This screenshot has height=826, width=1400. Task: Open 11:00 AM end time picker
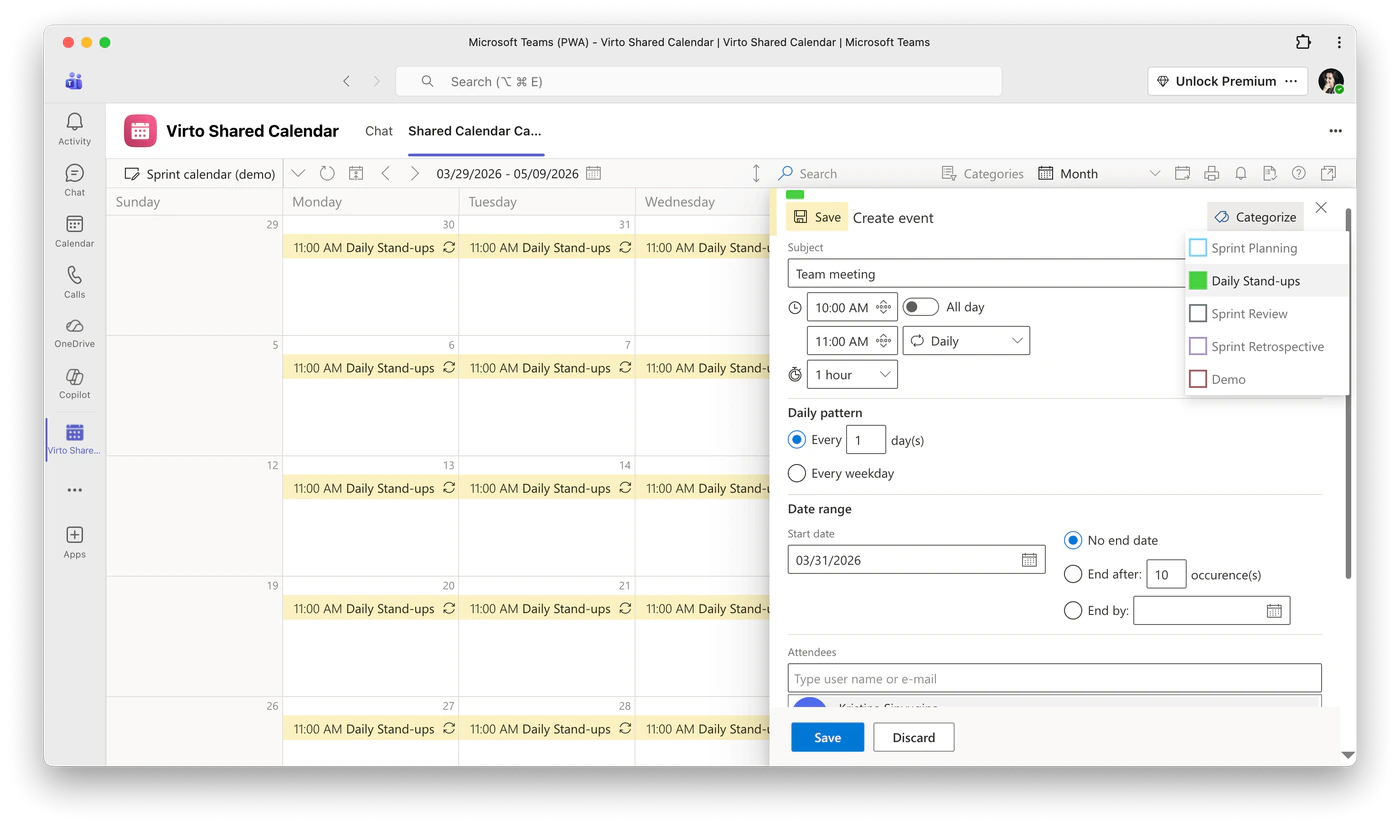tap(852, 341)
